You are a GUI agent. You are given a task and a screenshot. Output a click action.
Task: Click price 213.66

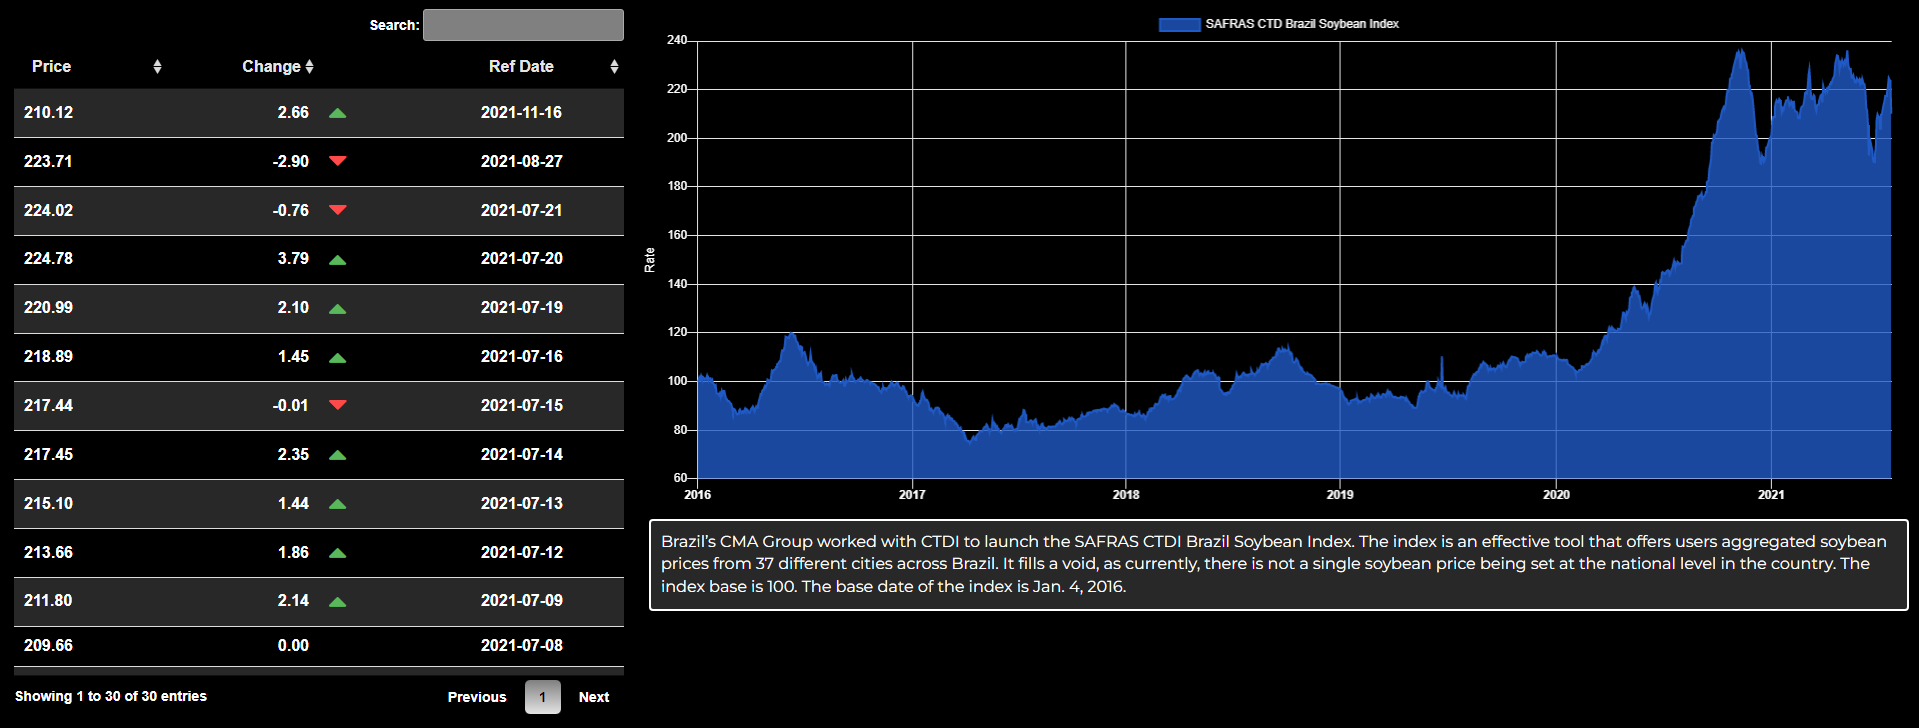[48, 552]
